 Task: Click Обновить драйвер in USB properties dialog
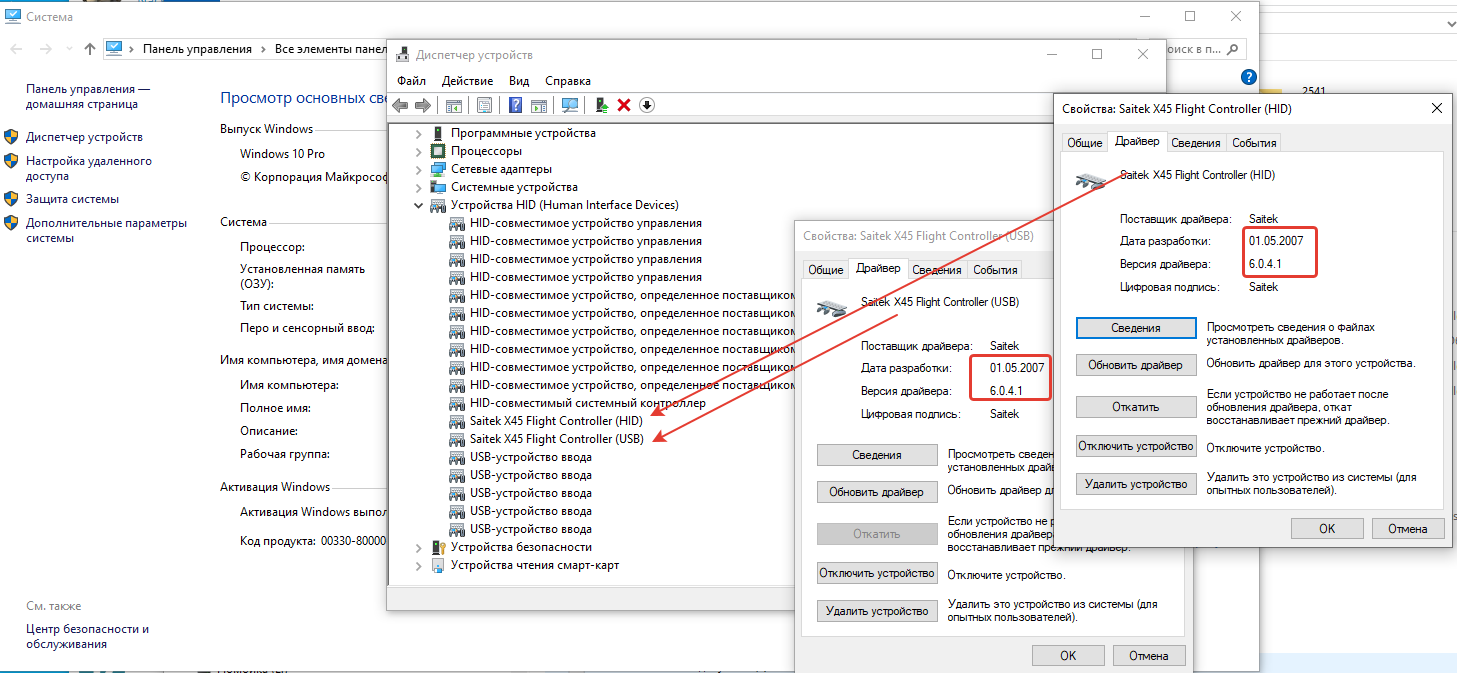[x=877, y=492]
